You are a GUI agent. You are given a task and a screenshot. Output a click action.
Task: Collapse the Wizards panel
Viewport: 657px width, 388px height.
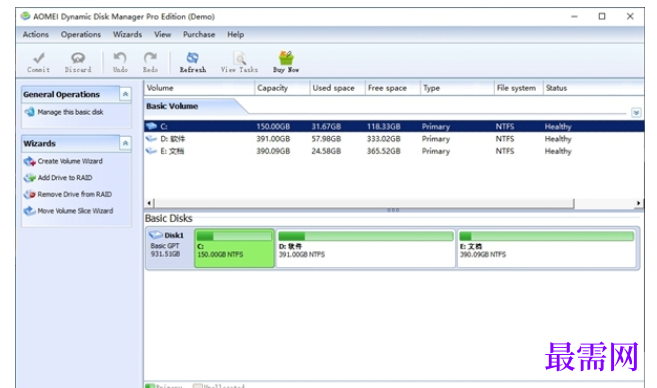tap(125, 143)
